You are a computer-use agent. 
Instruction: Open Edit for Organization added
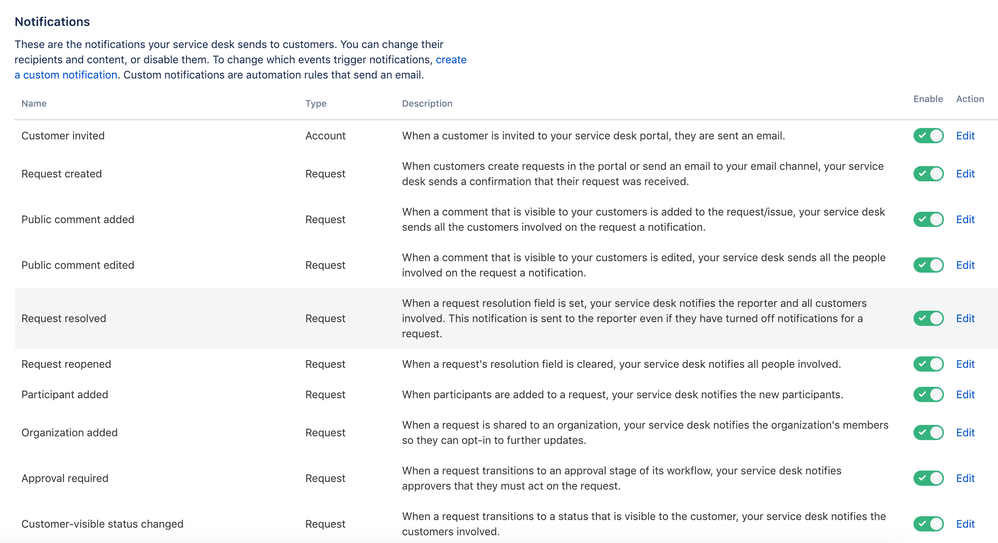[965, 433]
